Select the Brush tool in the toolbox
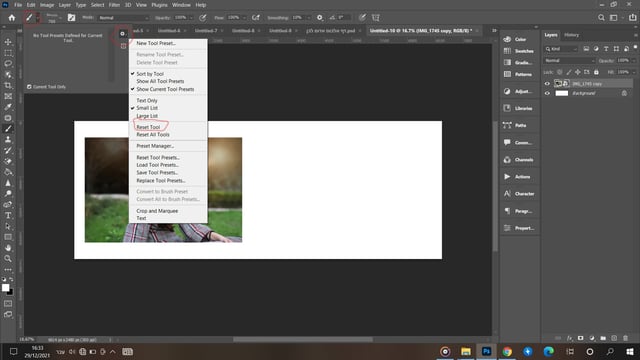The width and height of the screenshot is (640, 360). click(8, 129)
